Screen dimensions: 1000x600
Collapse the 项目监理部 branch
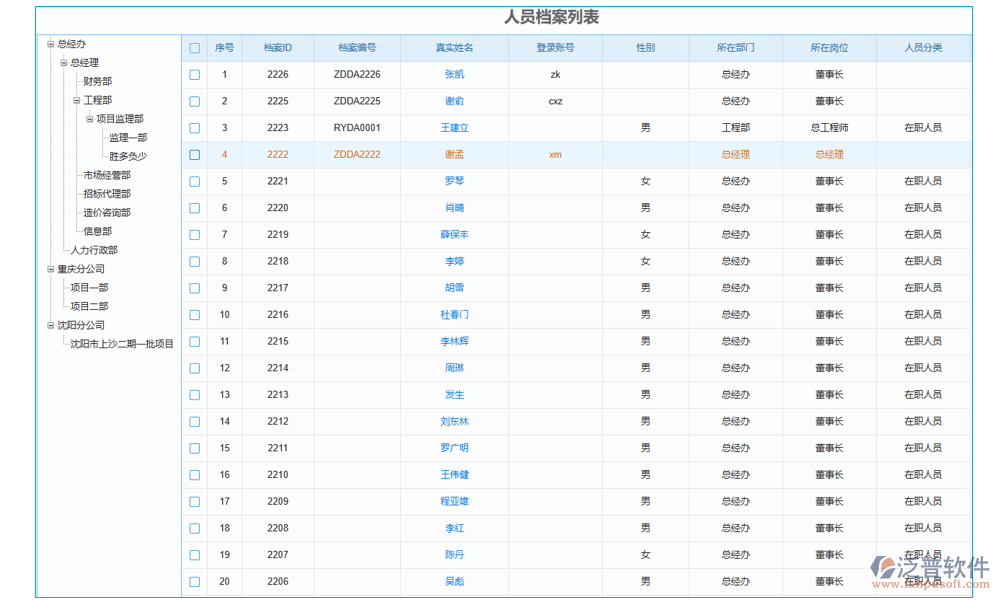(x=89, y=118)
